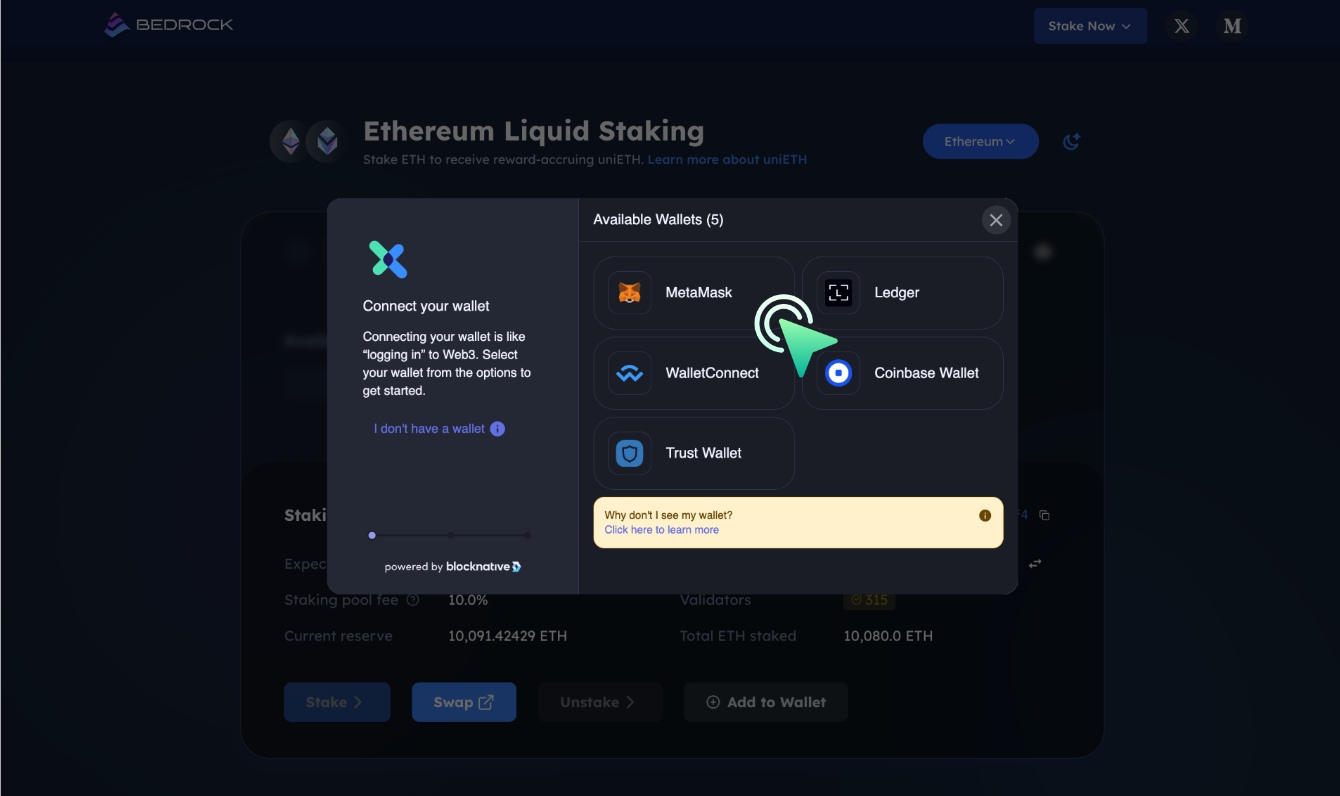Toggle dark mode moon icon

click(x=1071, y=142)
